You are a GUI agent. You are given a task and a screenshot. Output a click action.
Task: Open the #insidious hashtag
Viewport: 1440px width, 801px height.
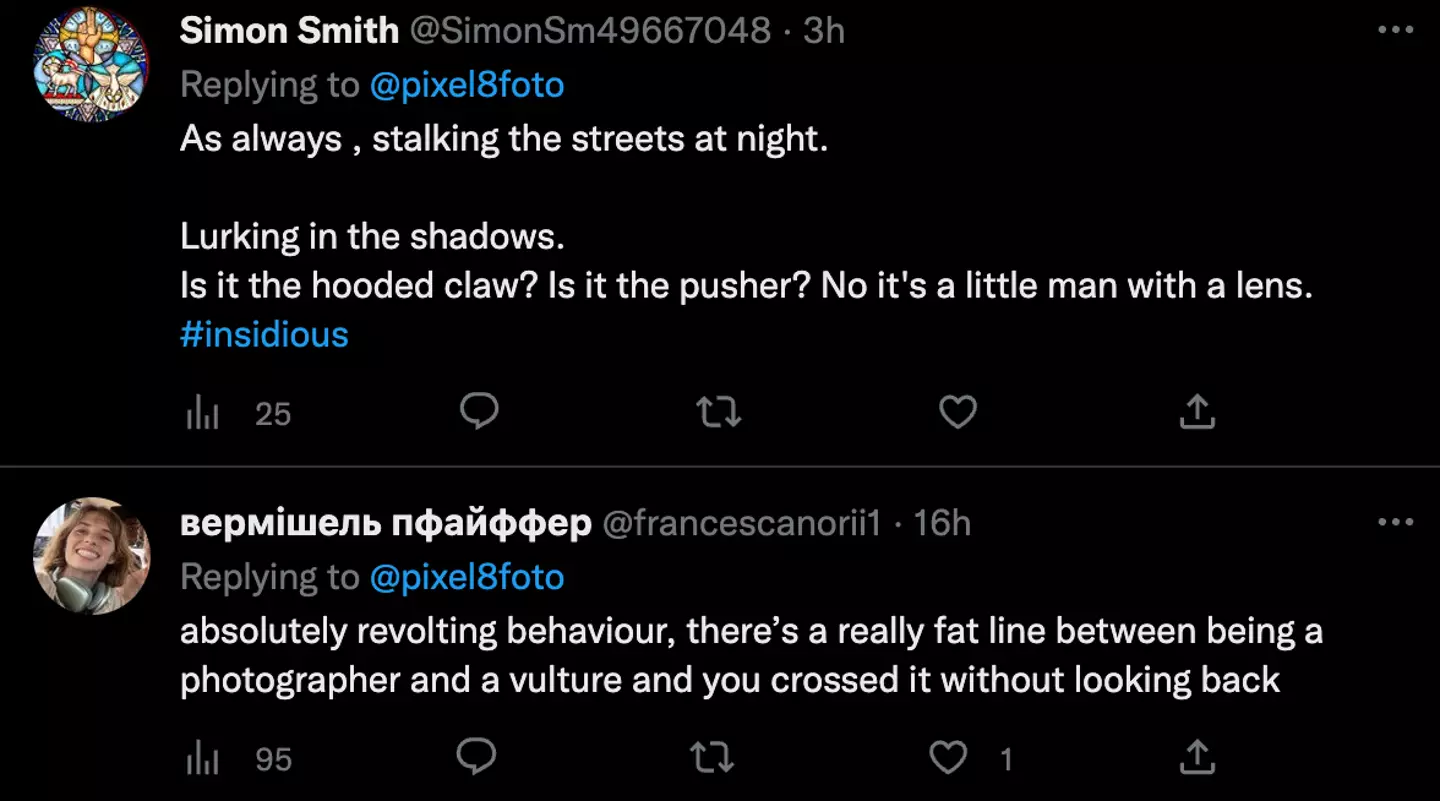pos(264,334)
